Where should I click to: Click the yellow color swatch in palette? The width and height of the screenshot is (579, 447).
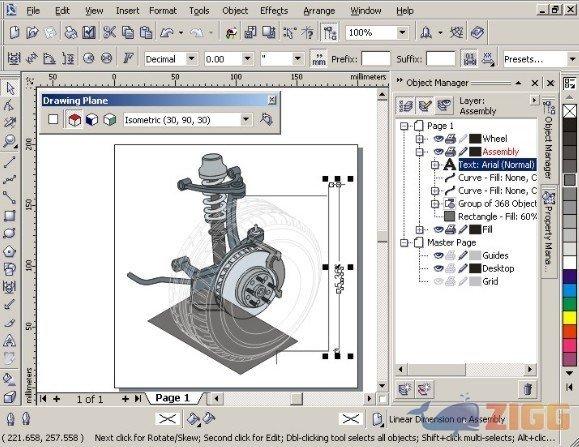569,318
